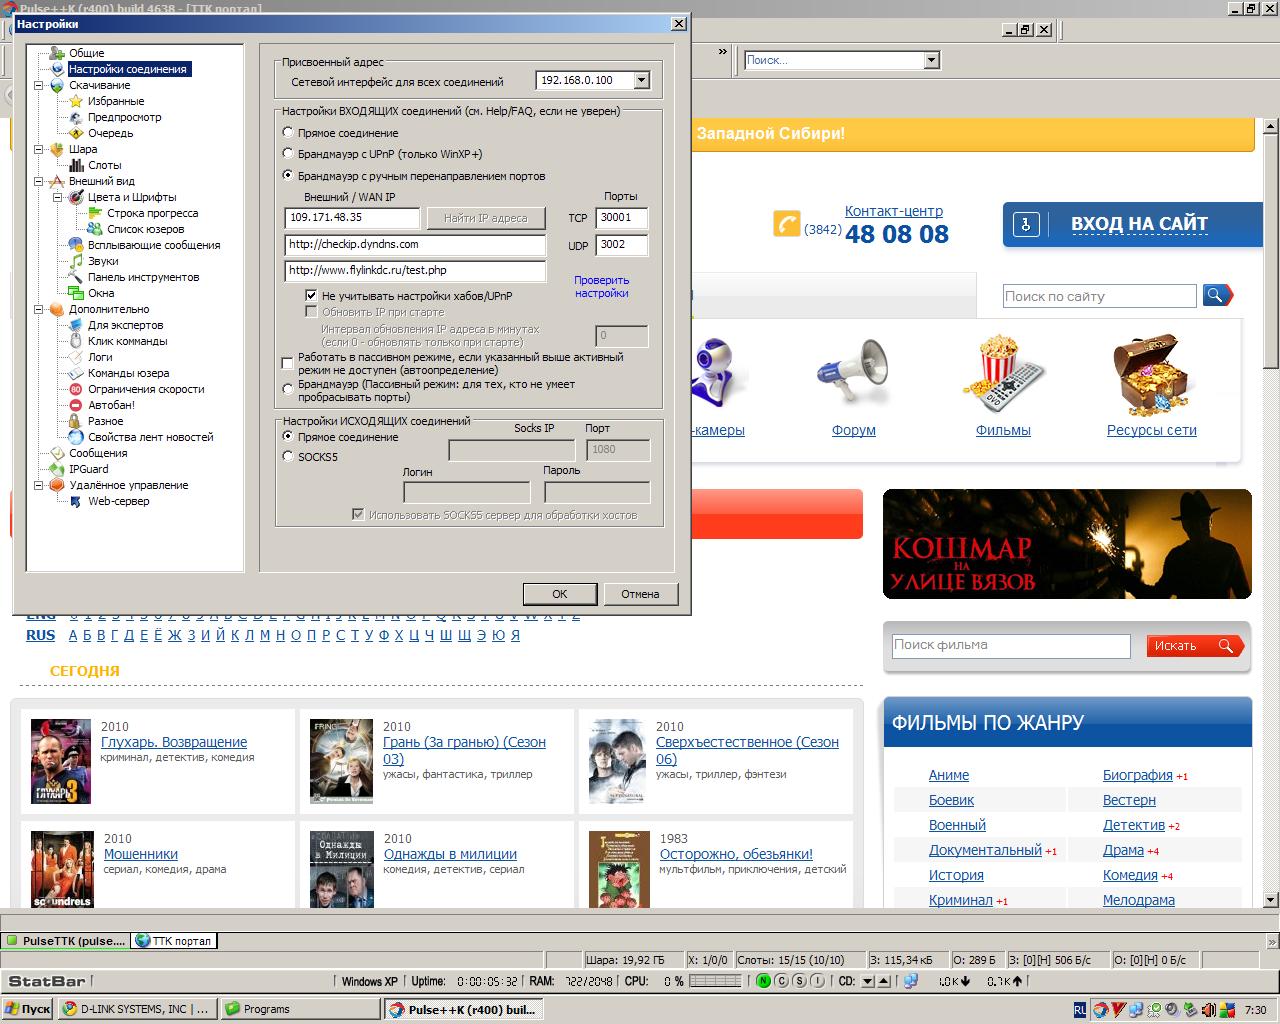This screenshot has width=1280, height=1024.
Task: Click the popcorn Фильмы icon on the portal
Action: [1003, 375]
